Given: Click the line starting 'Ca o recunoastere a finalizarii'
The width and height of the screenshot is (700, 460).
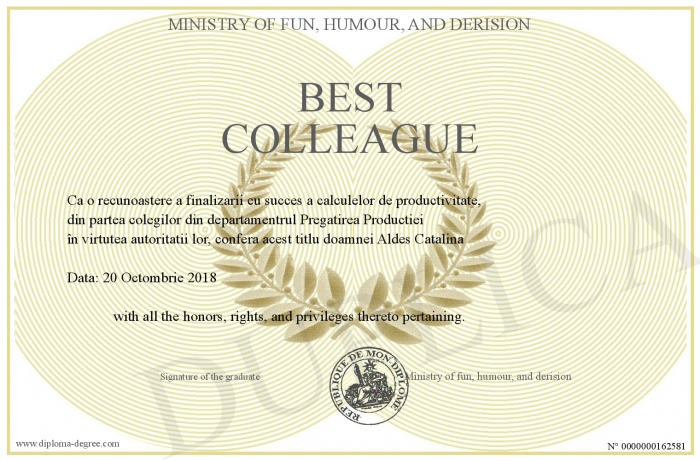Looking at the screenshot, I should (x=274, y=201).
